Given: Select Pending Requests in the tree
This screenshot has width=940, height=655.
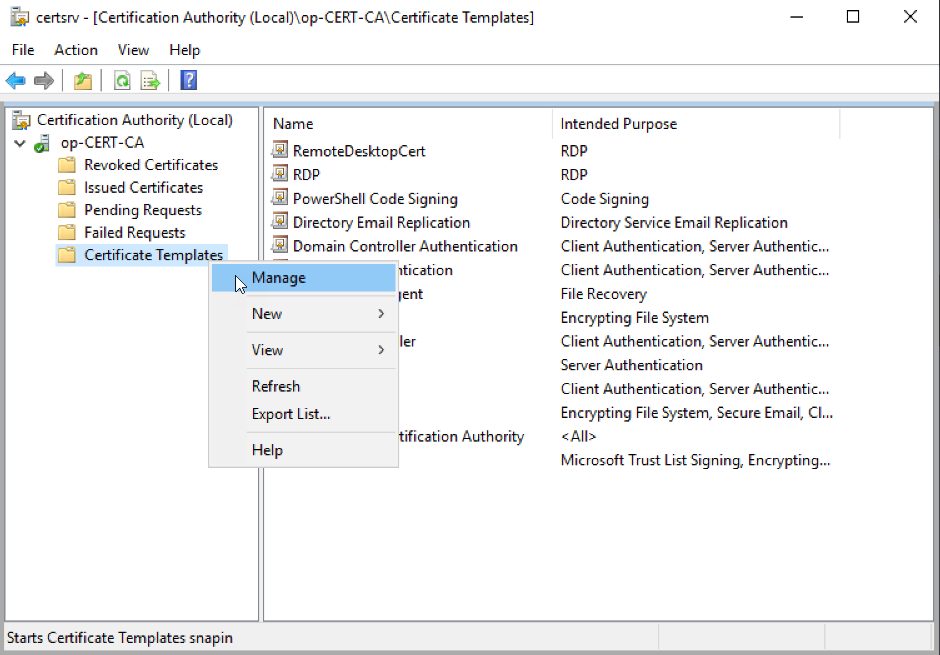Looking at the screenshot, I should tap(143, 210).
